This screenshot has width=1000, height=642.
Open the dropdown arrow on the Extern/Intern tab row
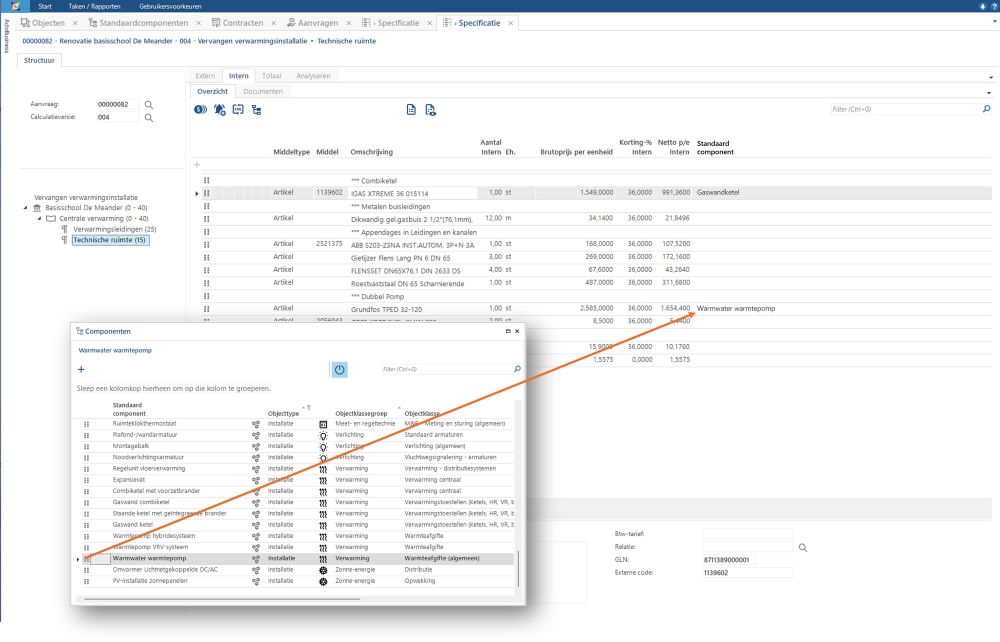[990, 77]
